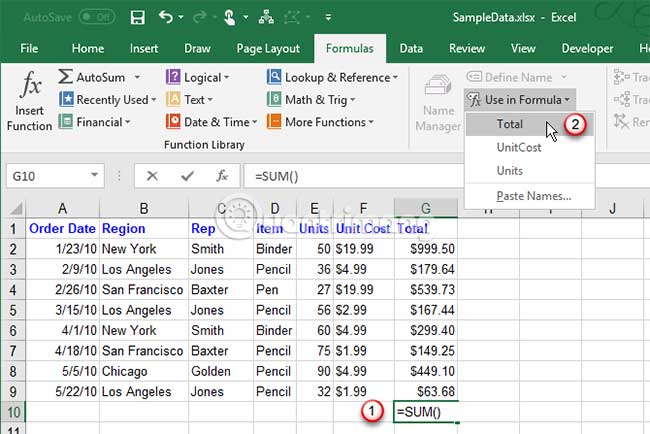
Task: Open the Math & Trig dropdown
Action: 311,99
